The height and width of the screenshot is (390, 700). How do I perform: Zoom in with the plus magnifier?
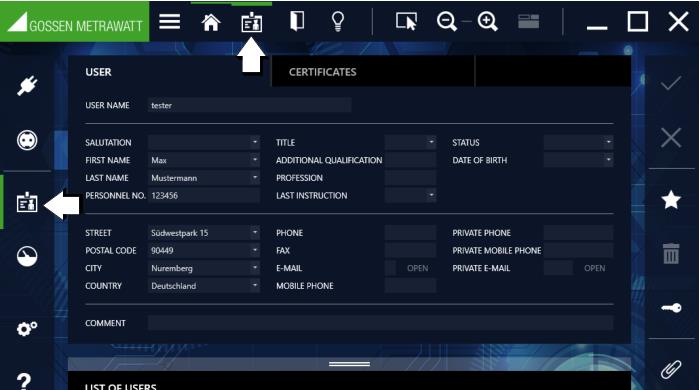click(x=487, y=21)
